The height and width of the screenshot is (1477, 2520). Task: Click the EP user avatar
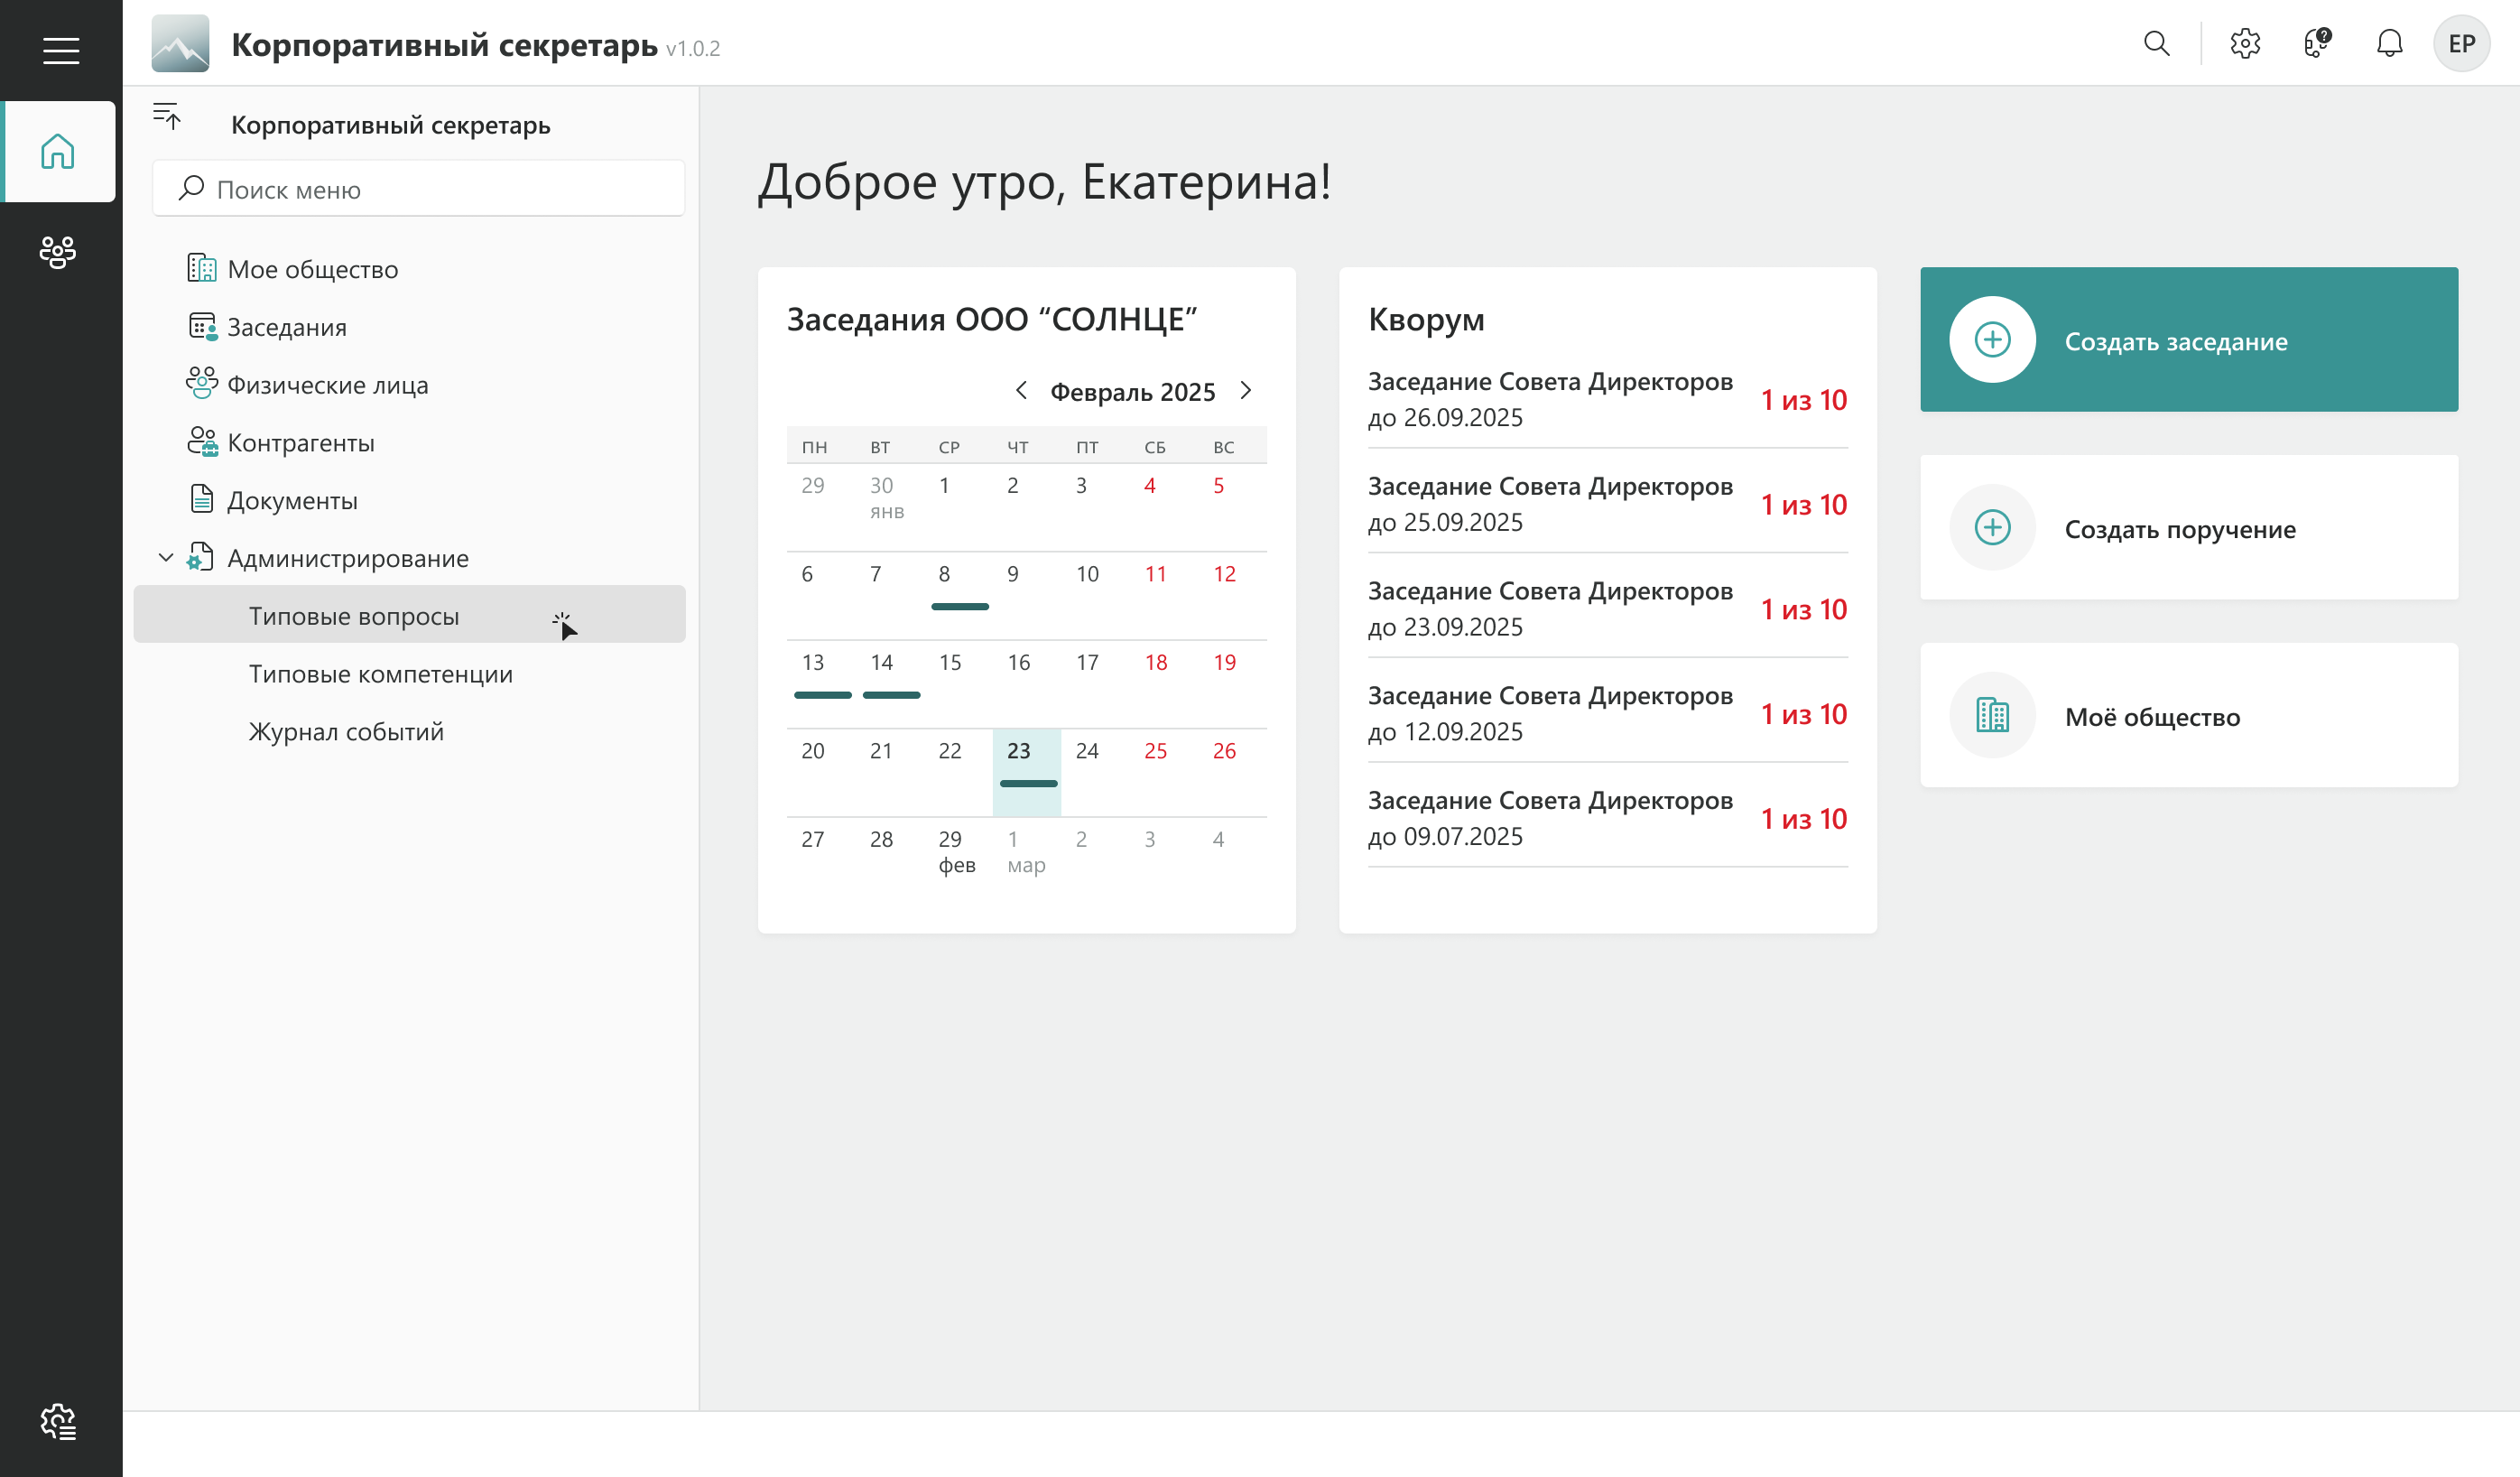pos(2461,44)
